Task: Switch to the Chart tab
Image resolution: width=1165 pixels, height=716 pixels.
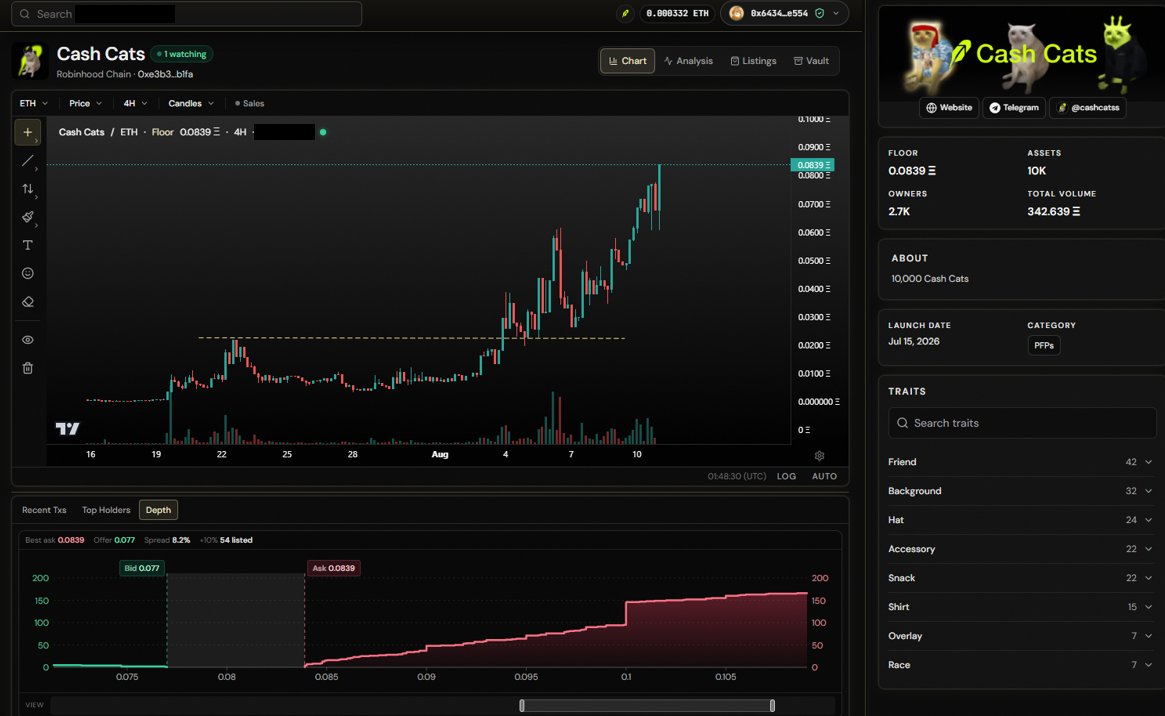Action: pos(627,61)
